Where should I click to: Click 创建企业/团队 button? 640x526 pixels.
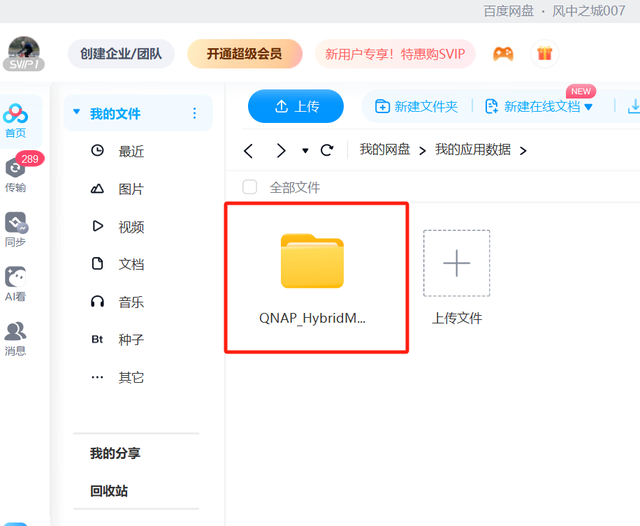coord(121,53)
